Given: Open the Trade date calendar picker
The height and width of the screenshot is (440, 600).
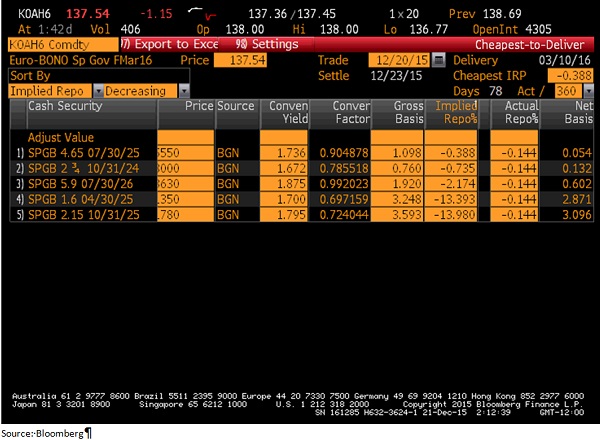Looking at the screenshot, I should click(437, 61).
